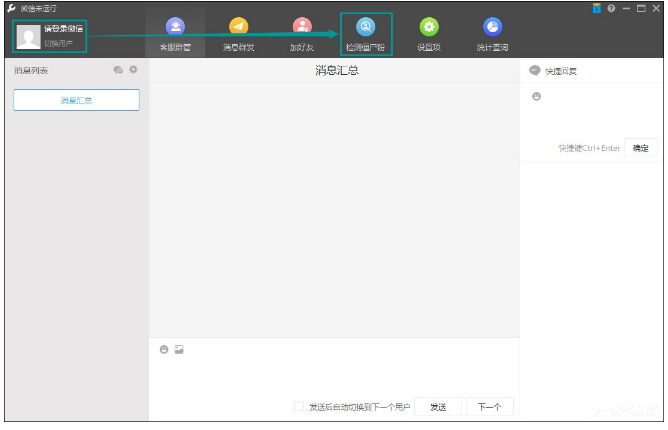Click the 发送 send button
The width and height of the screenshot is (668, 430).
(x=438, y=407)
